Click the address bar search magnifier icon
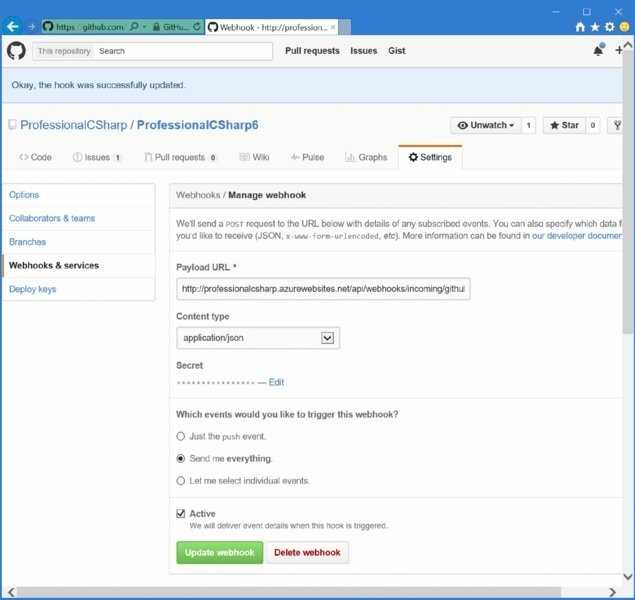 pos(134,27)
